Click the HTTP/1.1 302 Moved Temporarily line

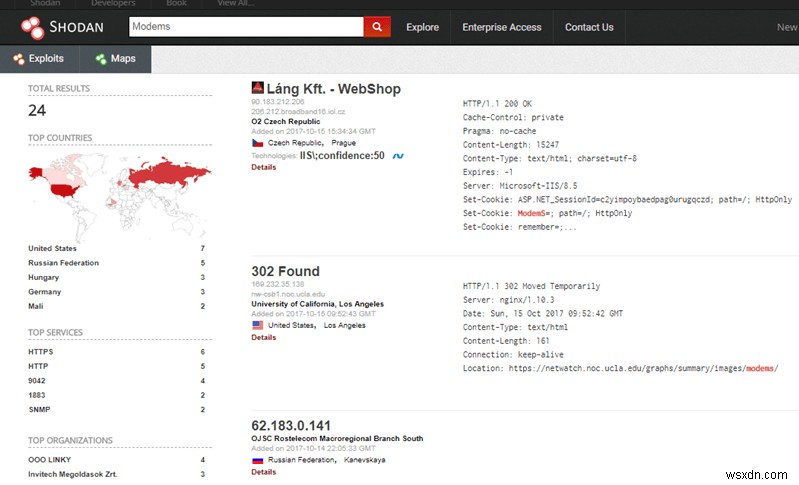click(531, 286)
